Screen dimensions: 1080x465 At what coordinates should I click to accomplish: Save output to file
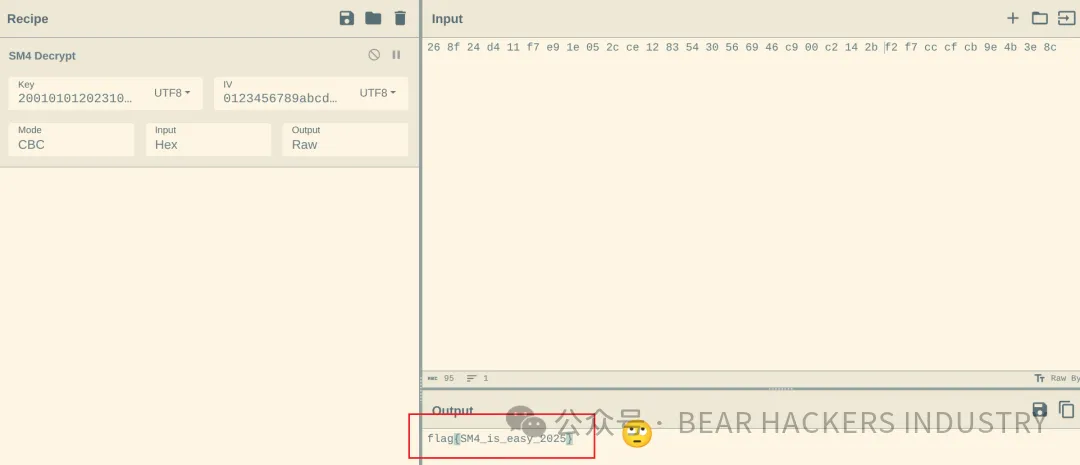(1039, 409)
